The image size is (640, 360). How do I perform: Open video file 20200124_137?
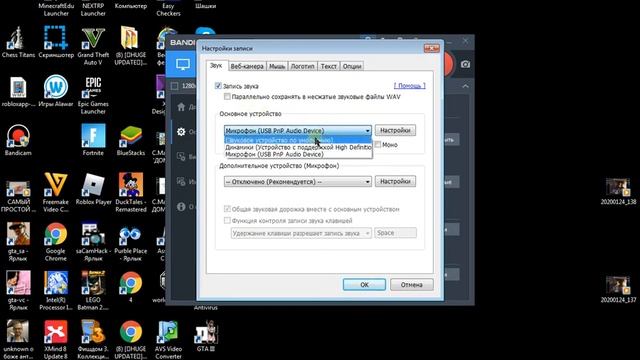point(618,289)
